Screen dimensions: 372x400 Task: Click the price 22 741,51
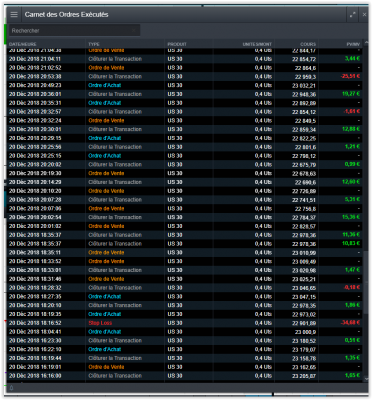tap(304, 200)
